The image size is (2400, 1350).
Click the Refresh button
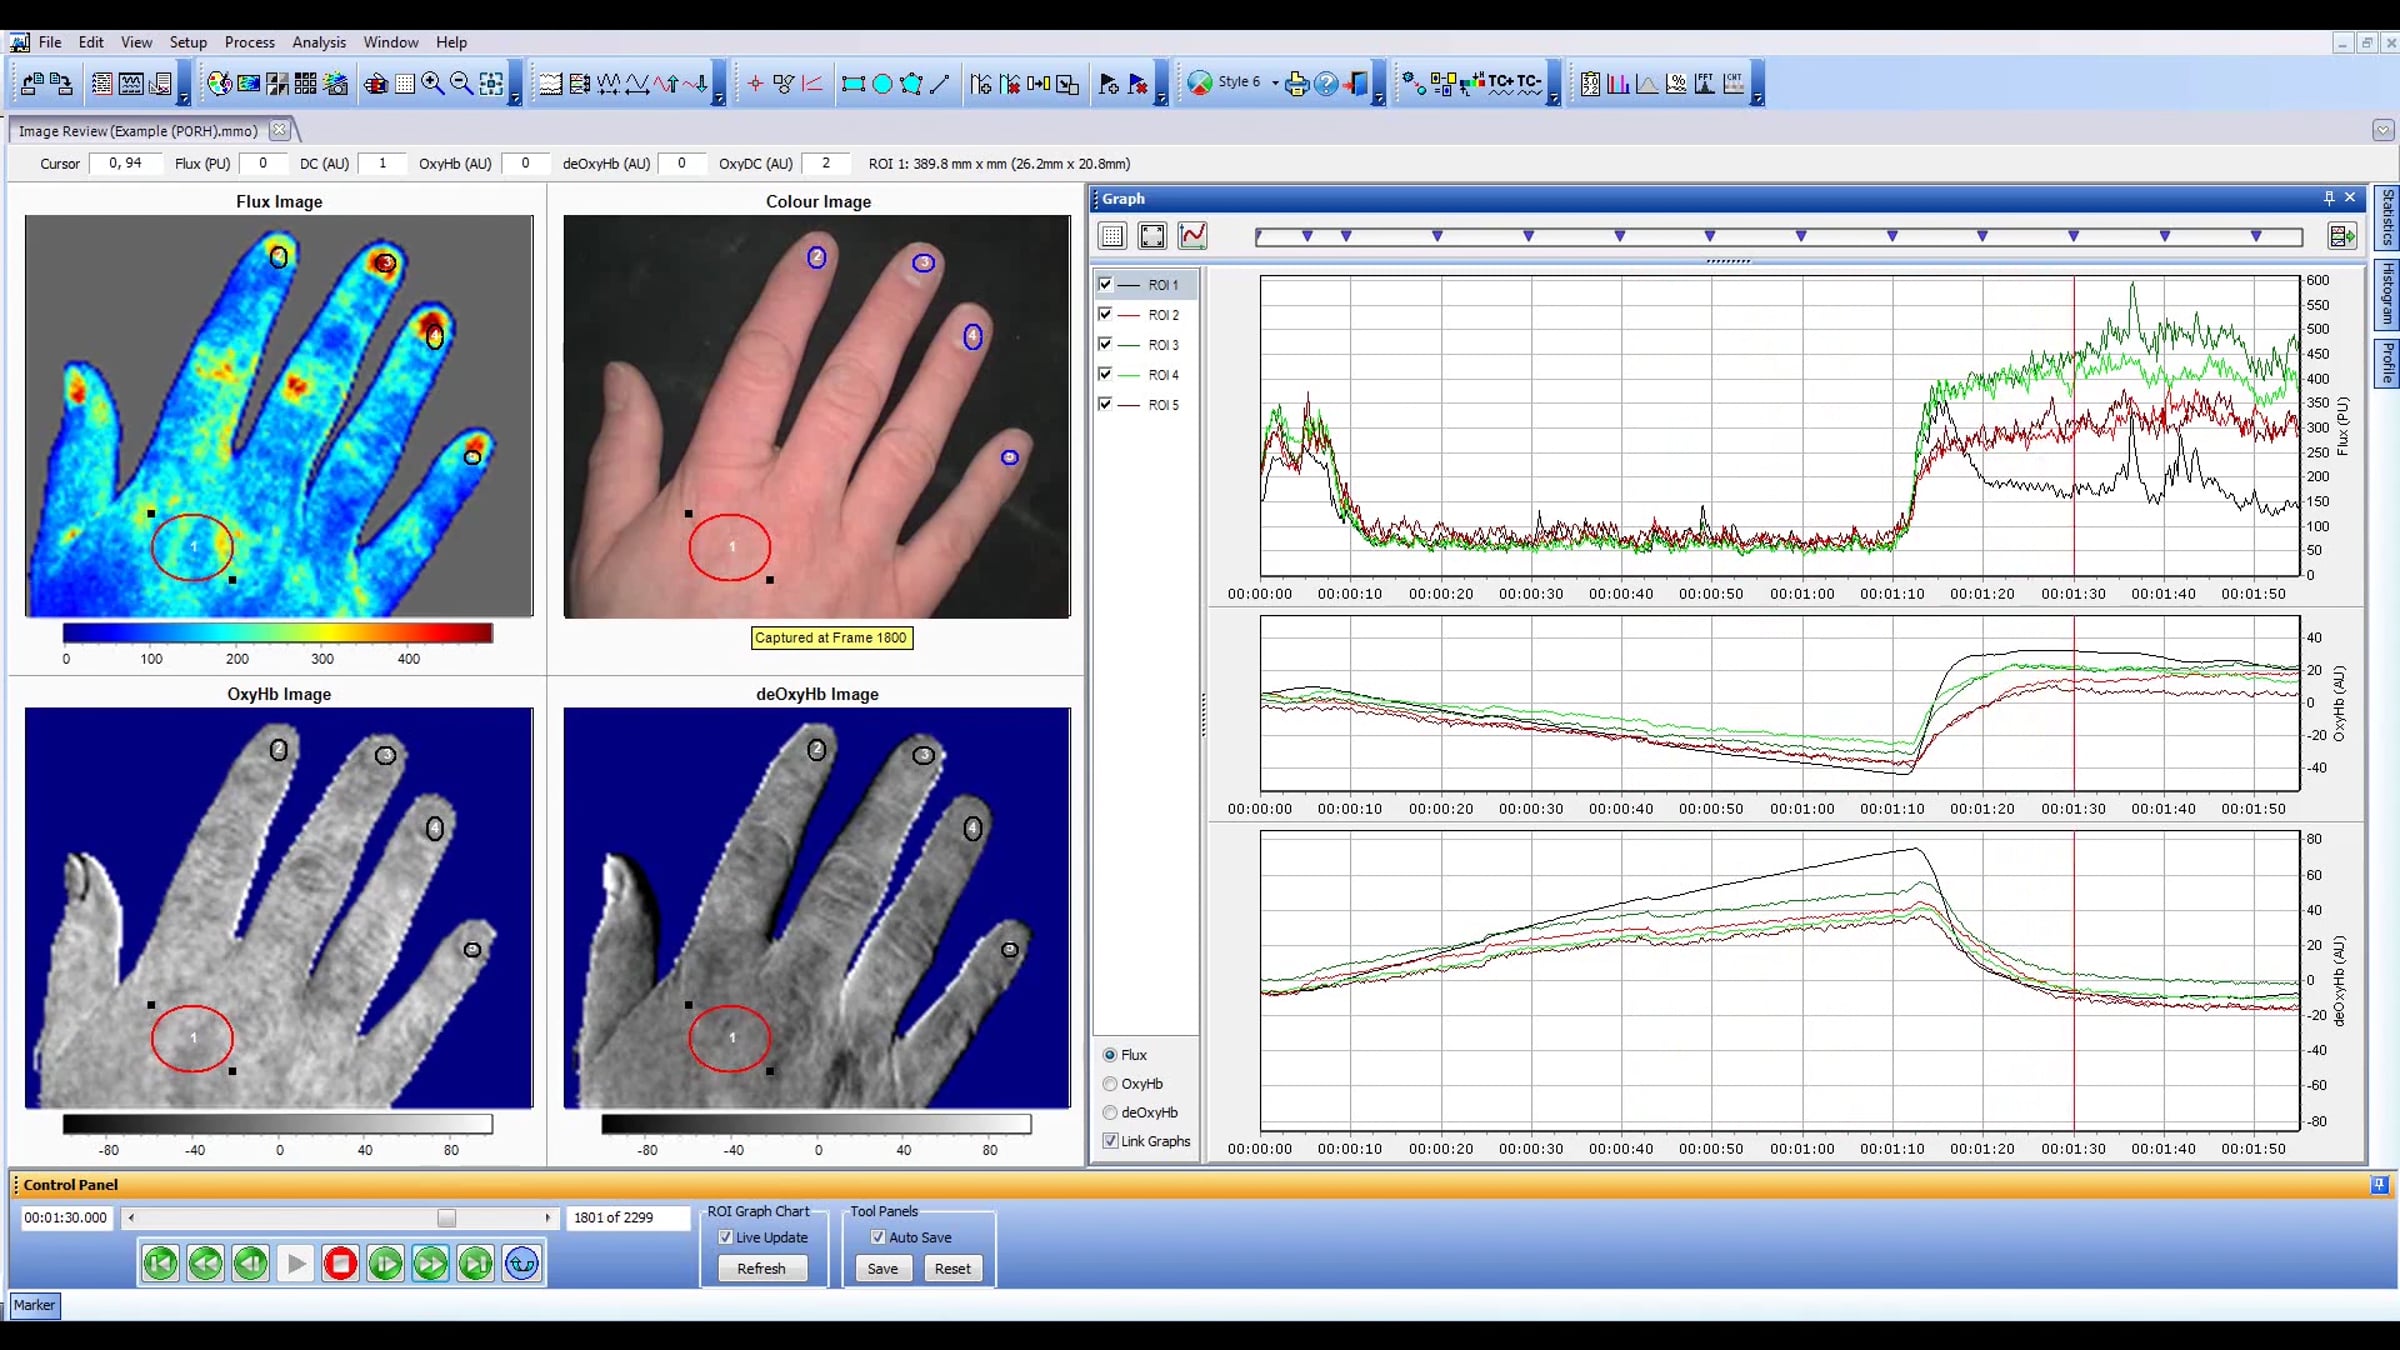762,1268
